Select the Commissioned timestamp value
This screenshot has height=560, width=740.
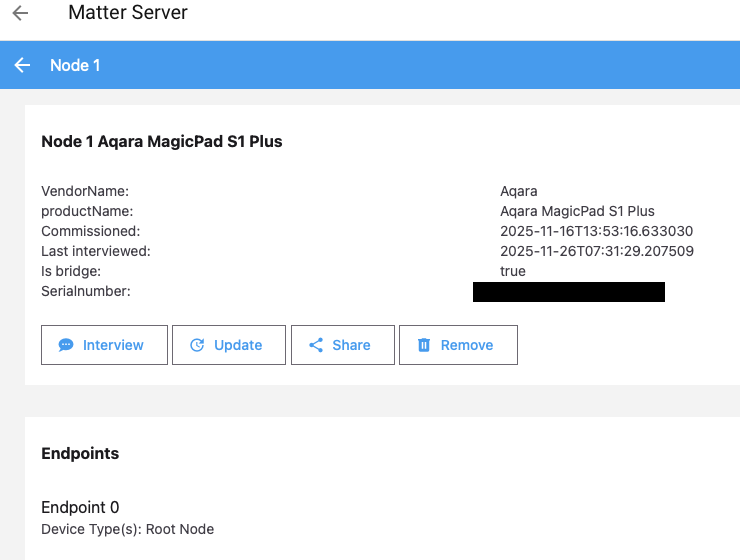(x=596, y=231)
